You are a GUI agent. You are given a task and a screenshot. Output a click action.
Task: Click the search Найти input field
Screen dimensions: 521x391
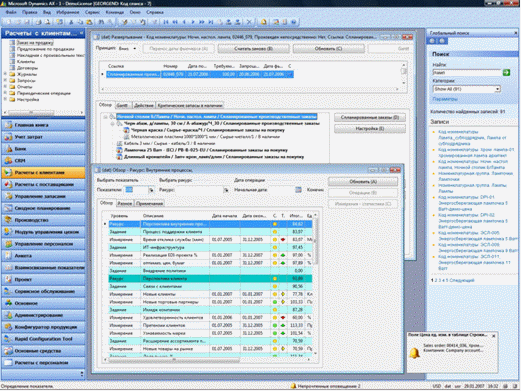(x=467, y=72)
